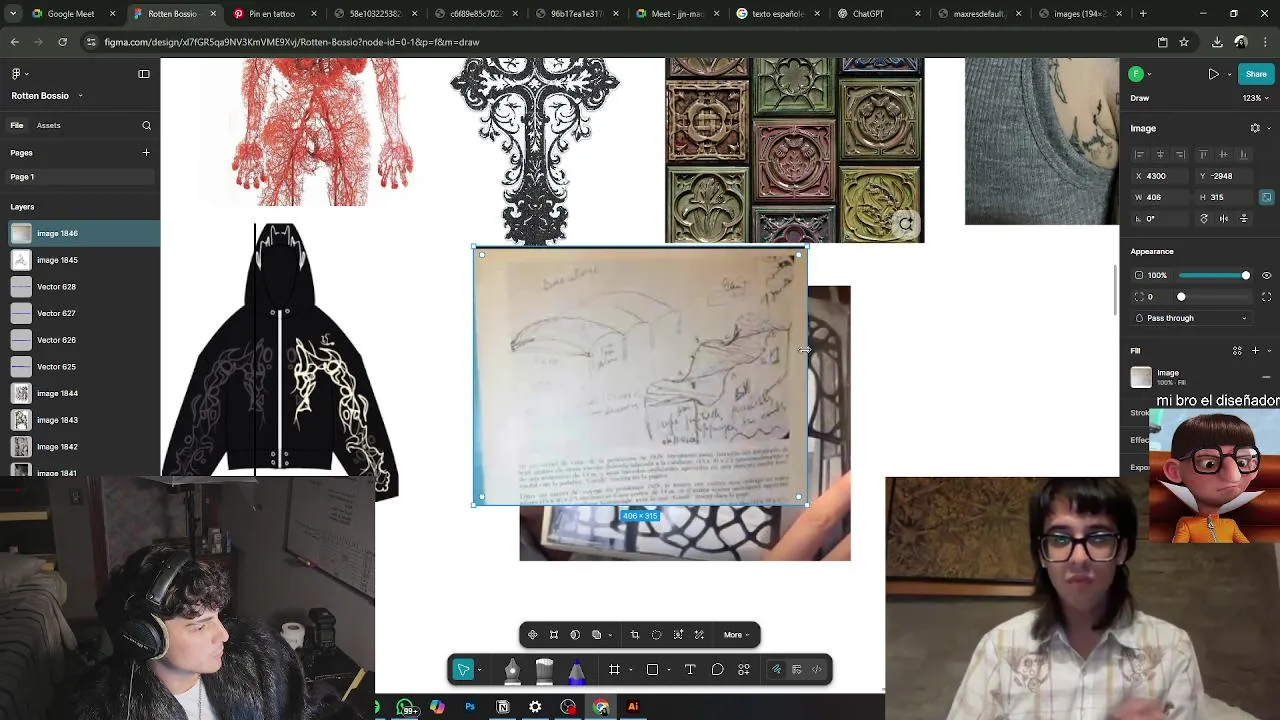Add a new page with plus icon

[146, 153]
